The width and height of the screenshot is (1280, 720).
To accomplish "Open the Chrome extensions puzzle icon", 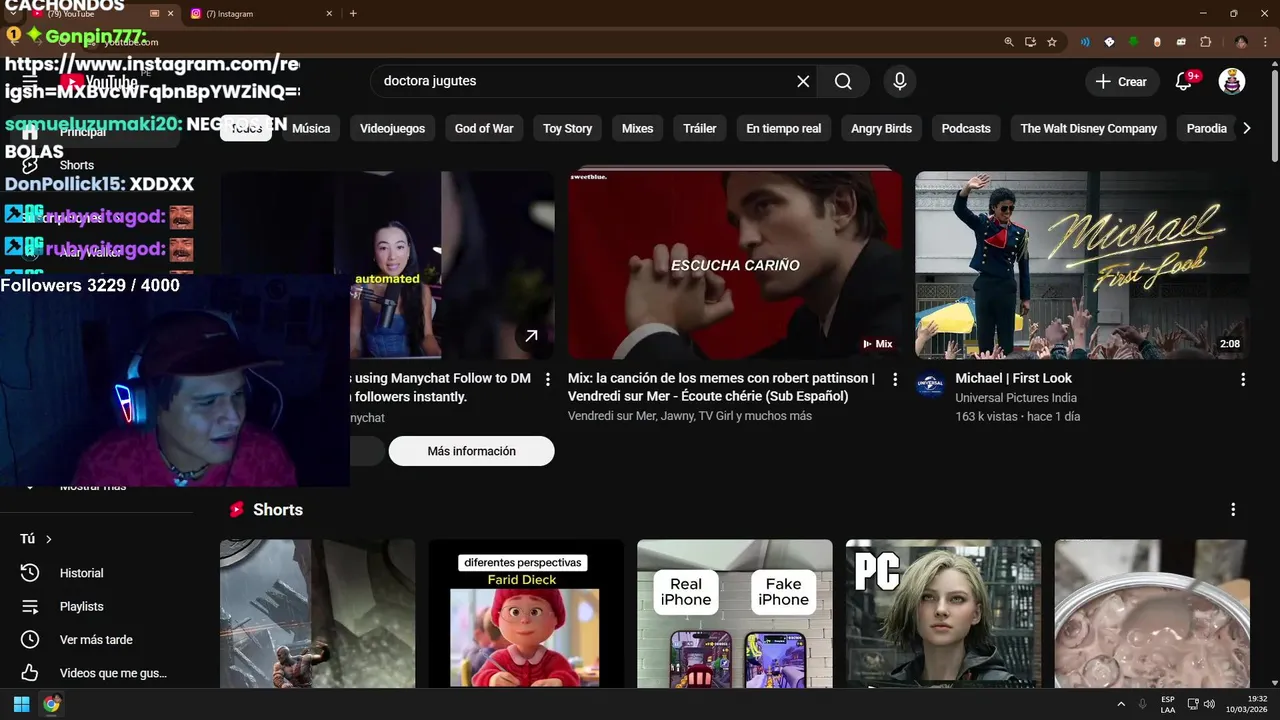I will point(1205,42).
